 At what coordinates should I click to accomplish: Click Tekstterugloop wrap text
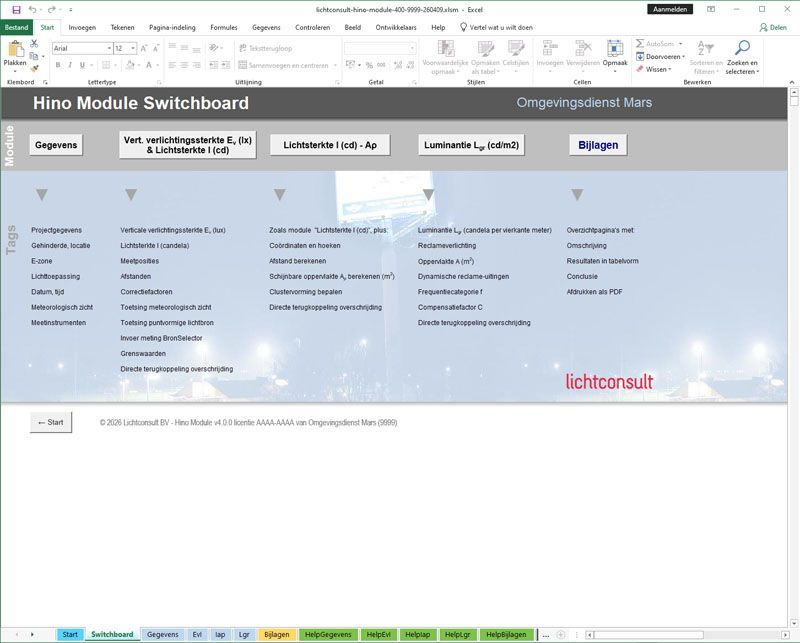coord(266,48)
